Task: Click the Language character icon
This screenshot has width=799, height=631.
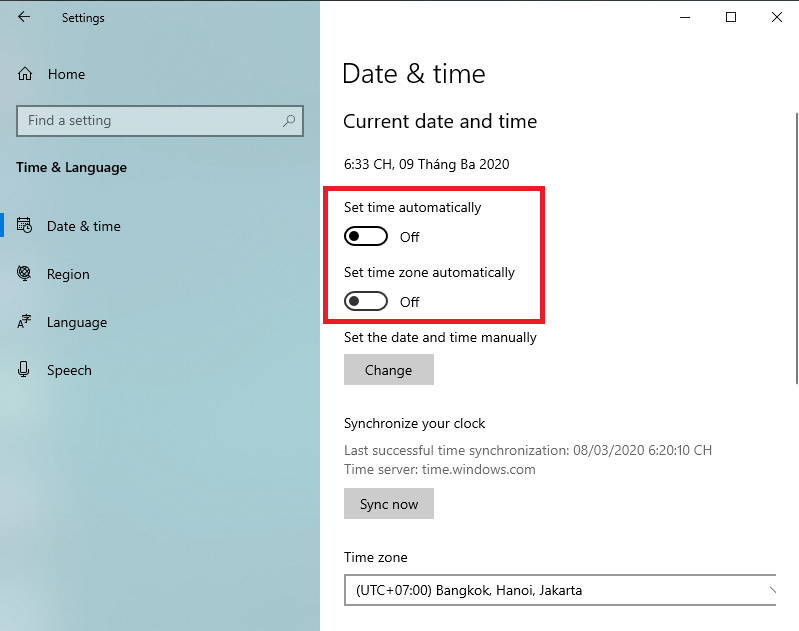Action: click(x=24, y=322)
